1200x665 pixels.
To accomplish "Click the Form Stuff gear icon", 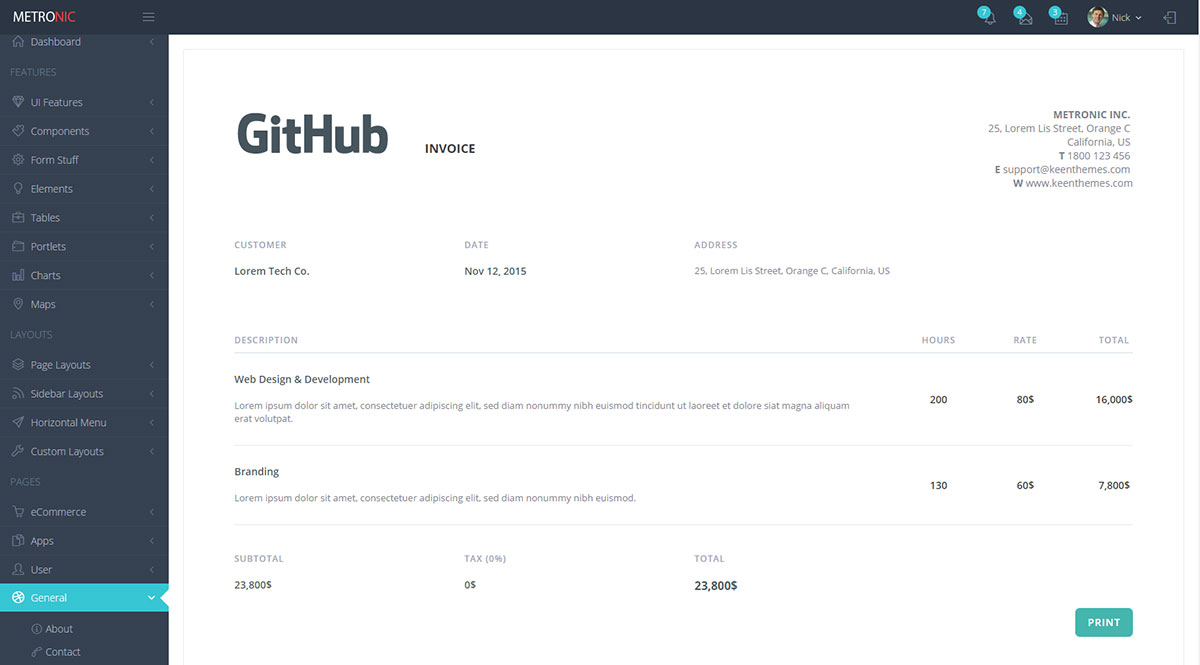I will pyautogui.click(x=18, y=160).
